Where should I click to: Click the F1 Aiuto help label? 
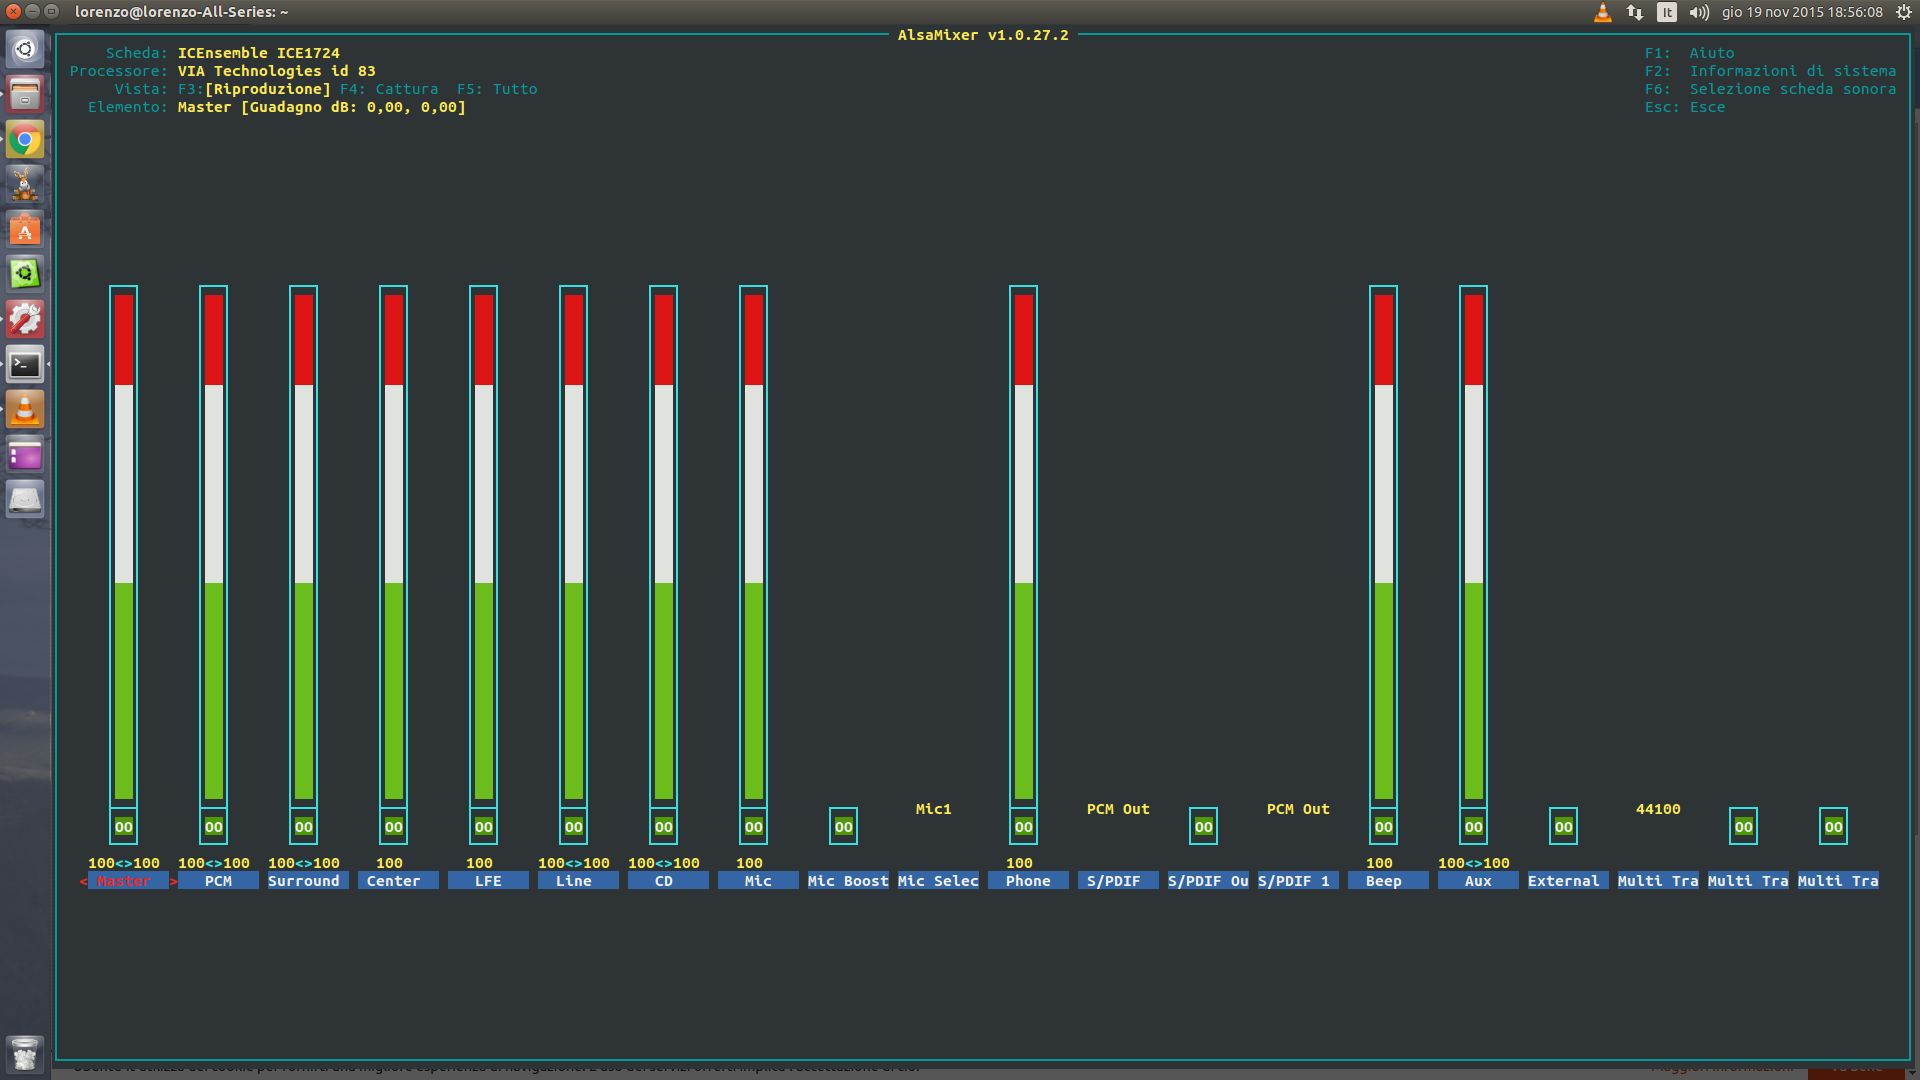tap(1690, 53)
